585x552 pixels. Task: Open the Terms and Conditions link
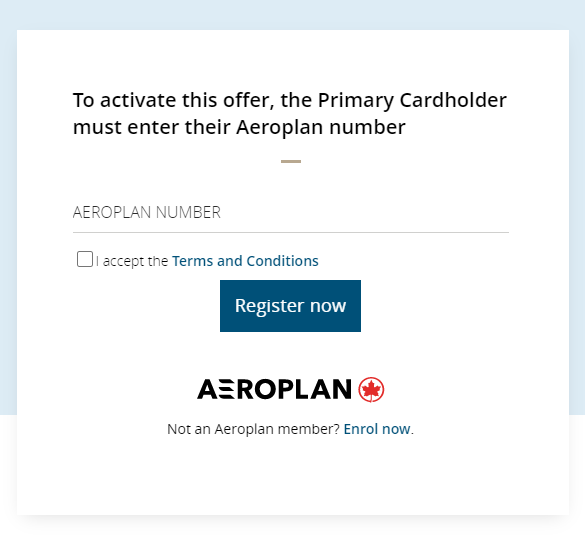pyautogui.click(x=245, y=261)
